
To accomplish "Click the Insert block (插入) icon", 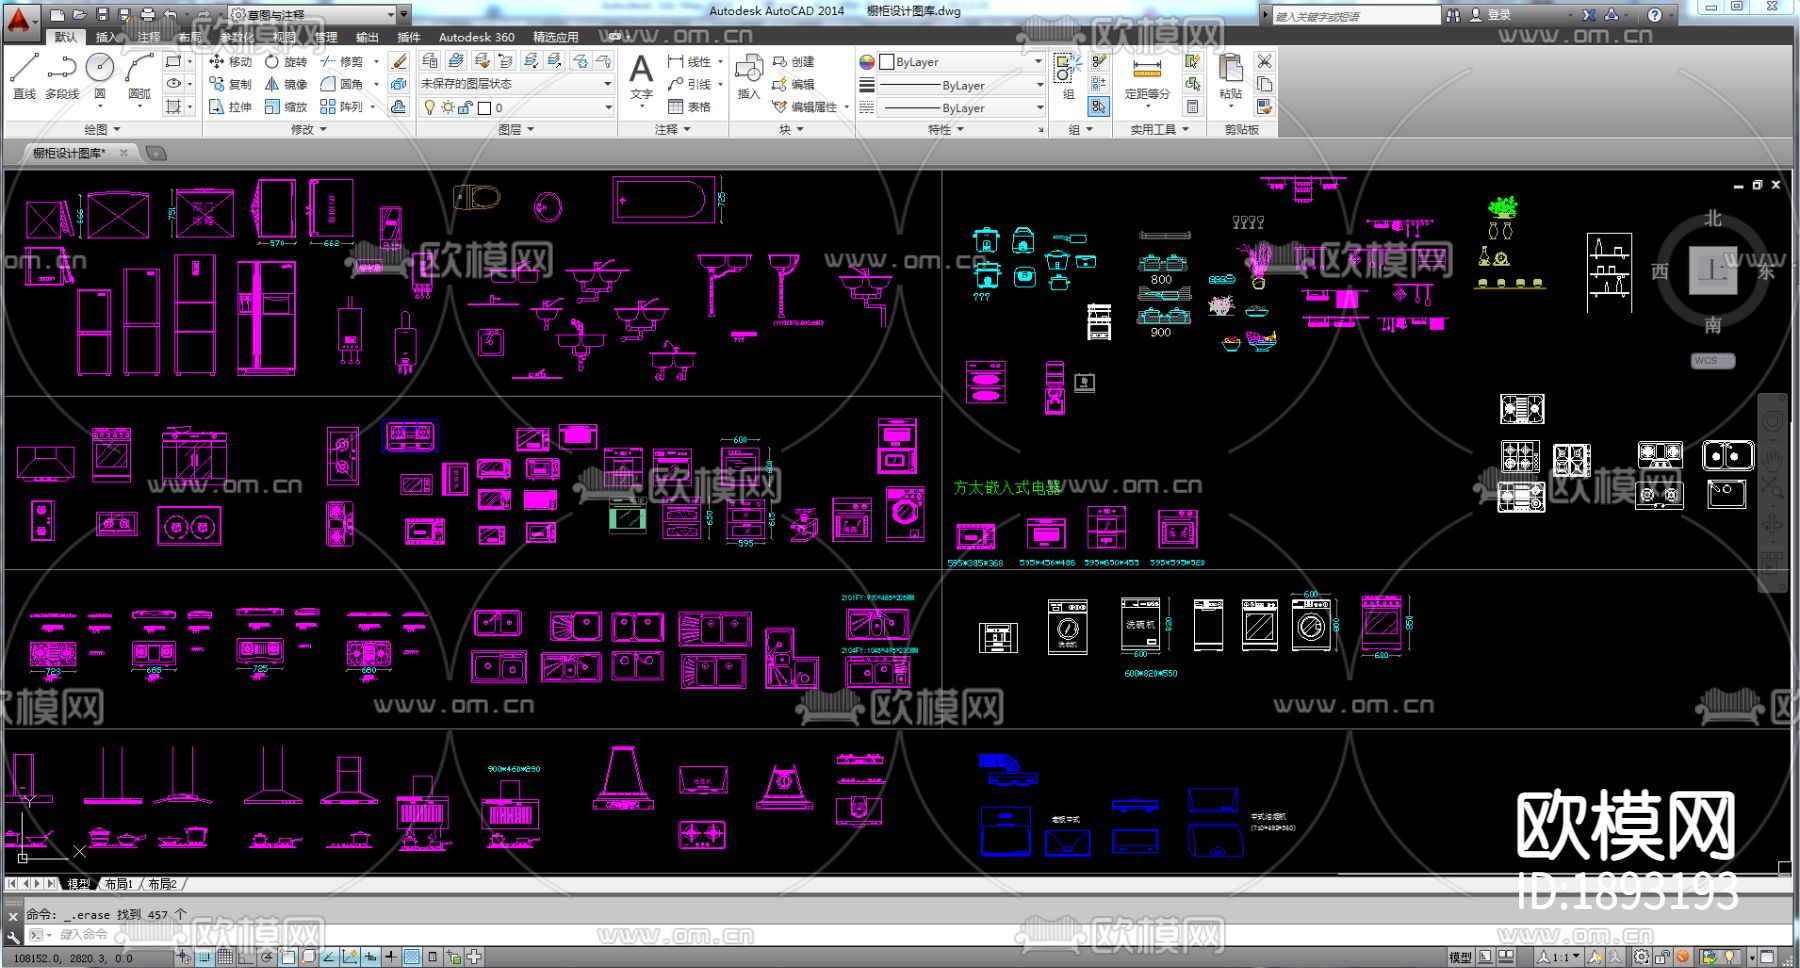I will coord(749,77).
